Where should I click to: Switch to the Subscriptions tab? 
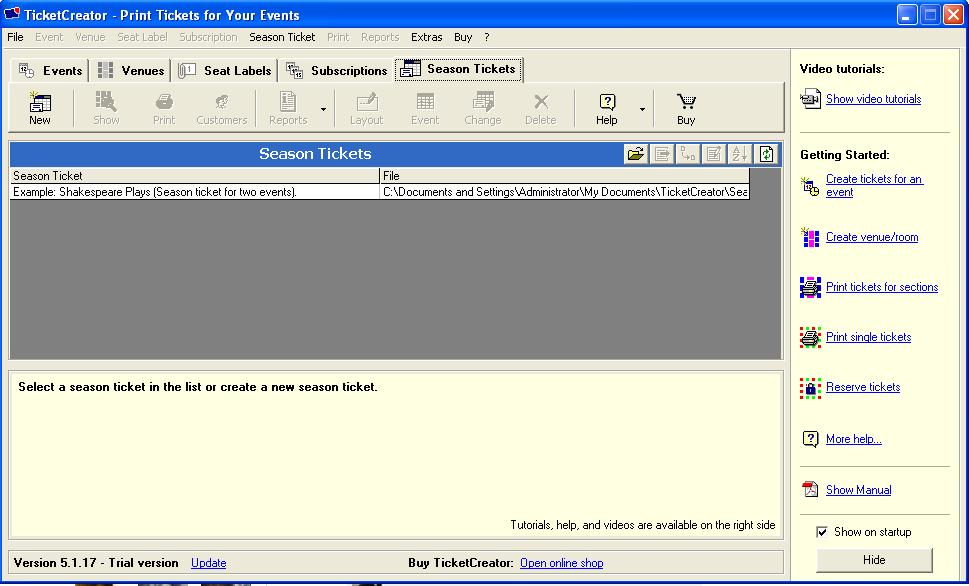coord(337,70)
